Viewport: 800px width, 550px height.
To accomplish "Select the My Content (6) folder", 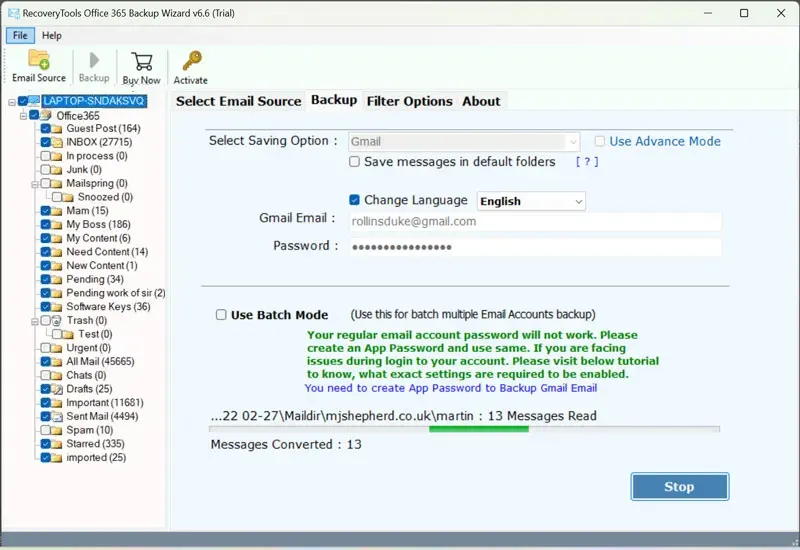I will [x=98, y=238].
